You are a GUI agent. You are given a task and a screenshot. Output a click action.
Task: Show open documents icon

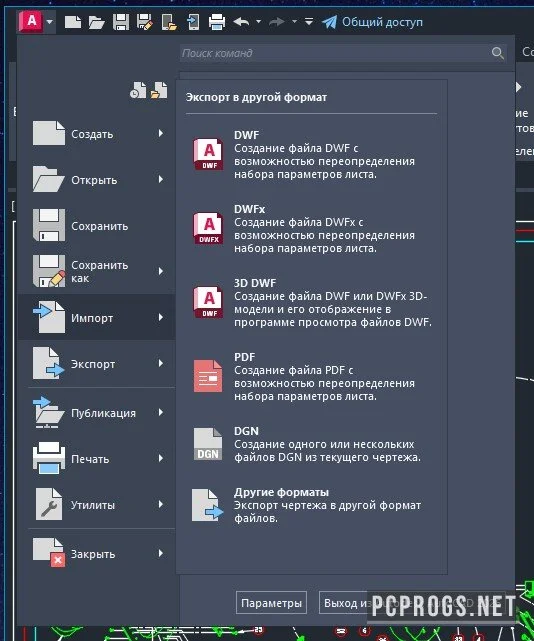pos(159,90)
